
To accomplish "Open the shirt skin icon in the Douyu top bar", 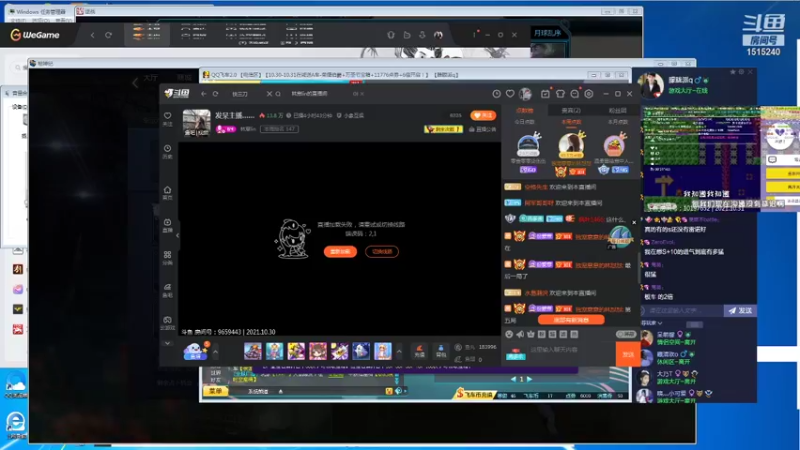I will pyautogui.click(x=560, y=94).
